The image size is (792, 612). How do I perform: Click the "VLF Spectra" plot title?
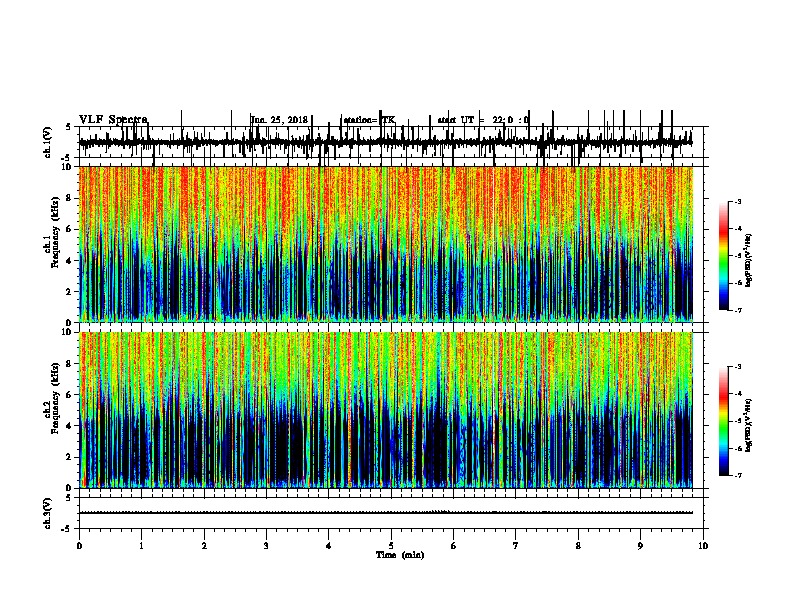coord(114,120)
